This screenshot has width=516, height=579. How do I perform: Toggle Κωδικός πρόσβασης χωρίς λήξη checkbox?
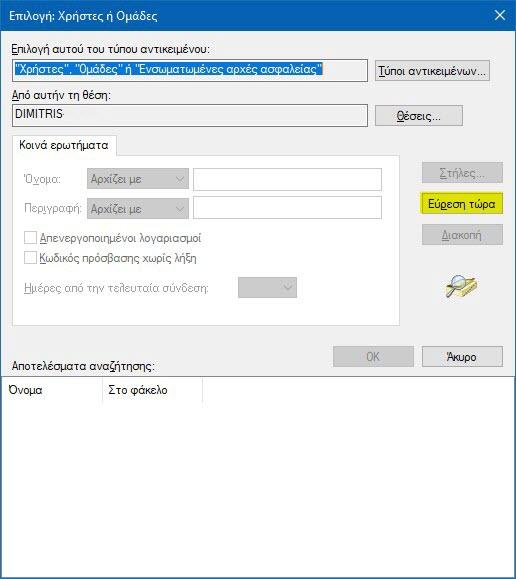[x=30, y=258]
